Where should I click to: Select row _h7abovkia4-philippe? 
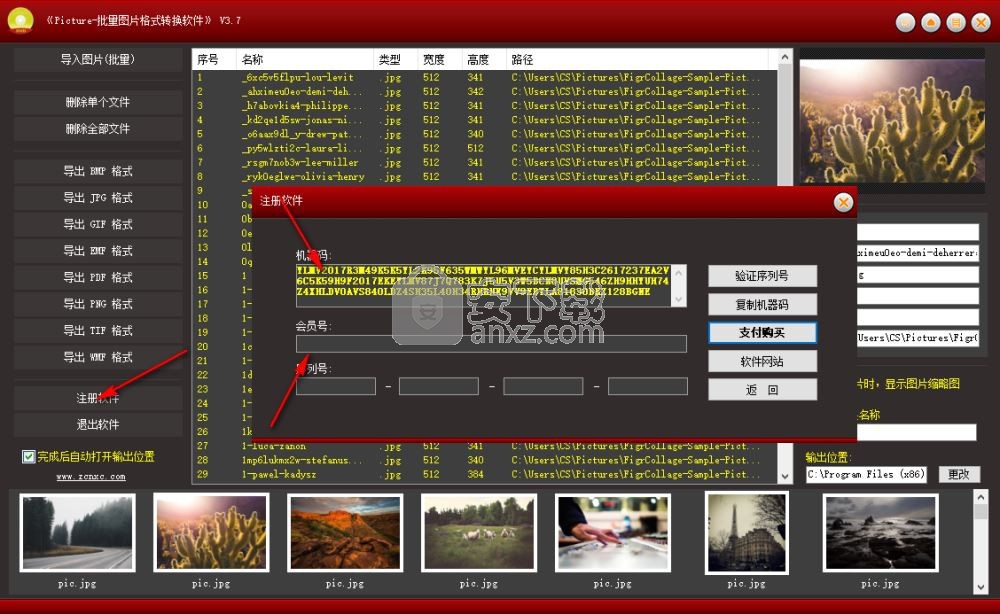[x=485, y=106]
